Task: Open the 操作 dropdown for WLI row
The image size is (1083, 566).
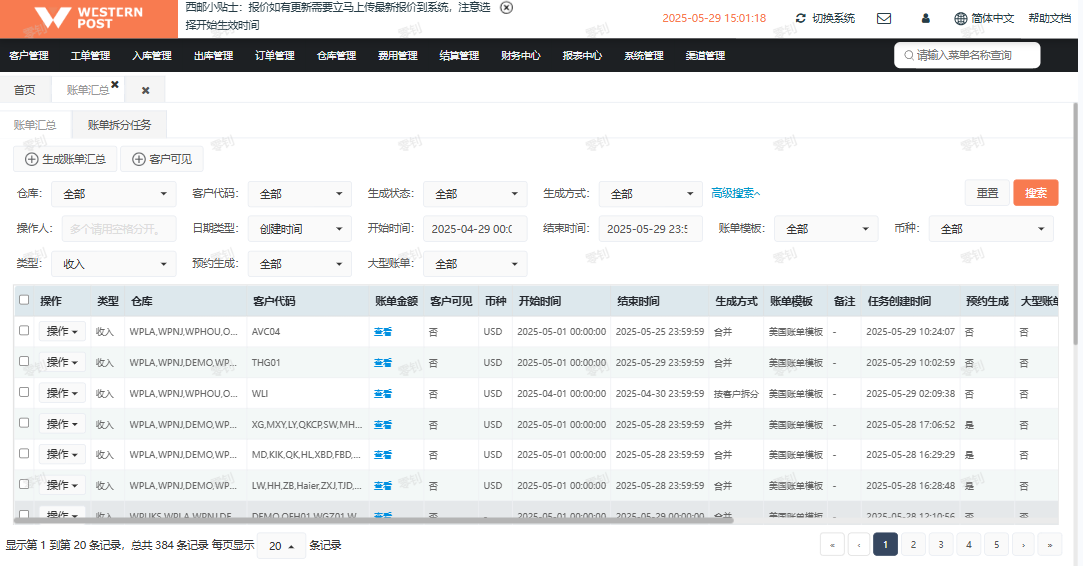Action: coord(62,393)
